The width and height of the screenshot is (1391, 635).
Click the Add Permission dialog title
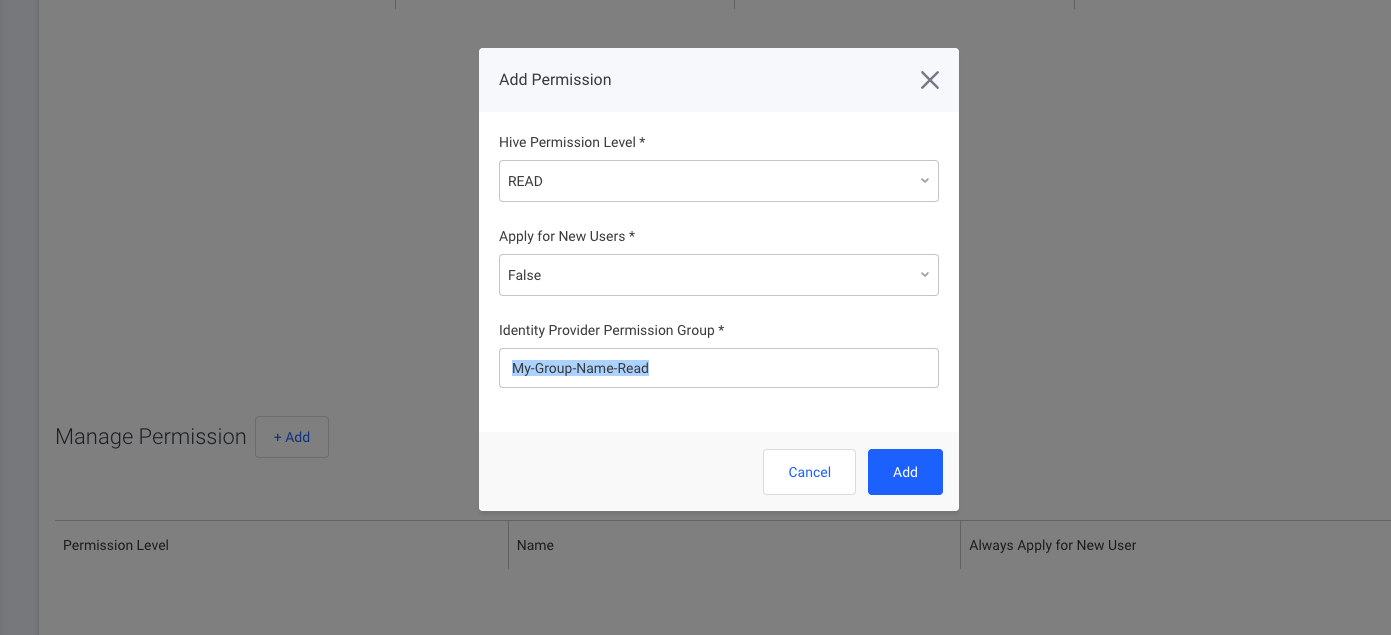click(555, 80)
